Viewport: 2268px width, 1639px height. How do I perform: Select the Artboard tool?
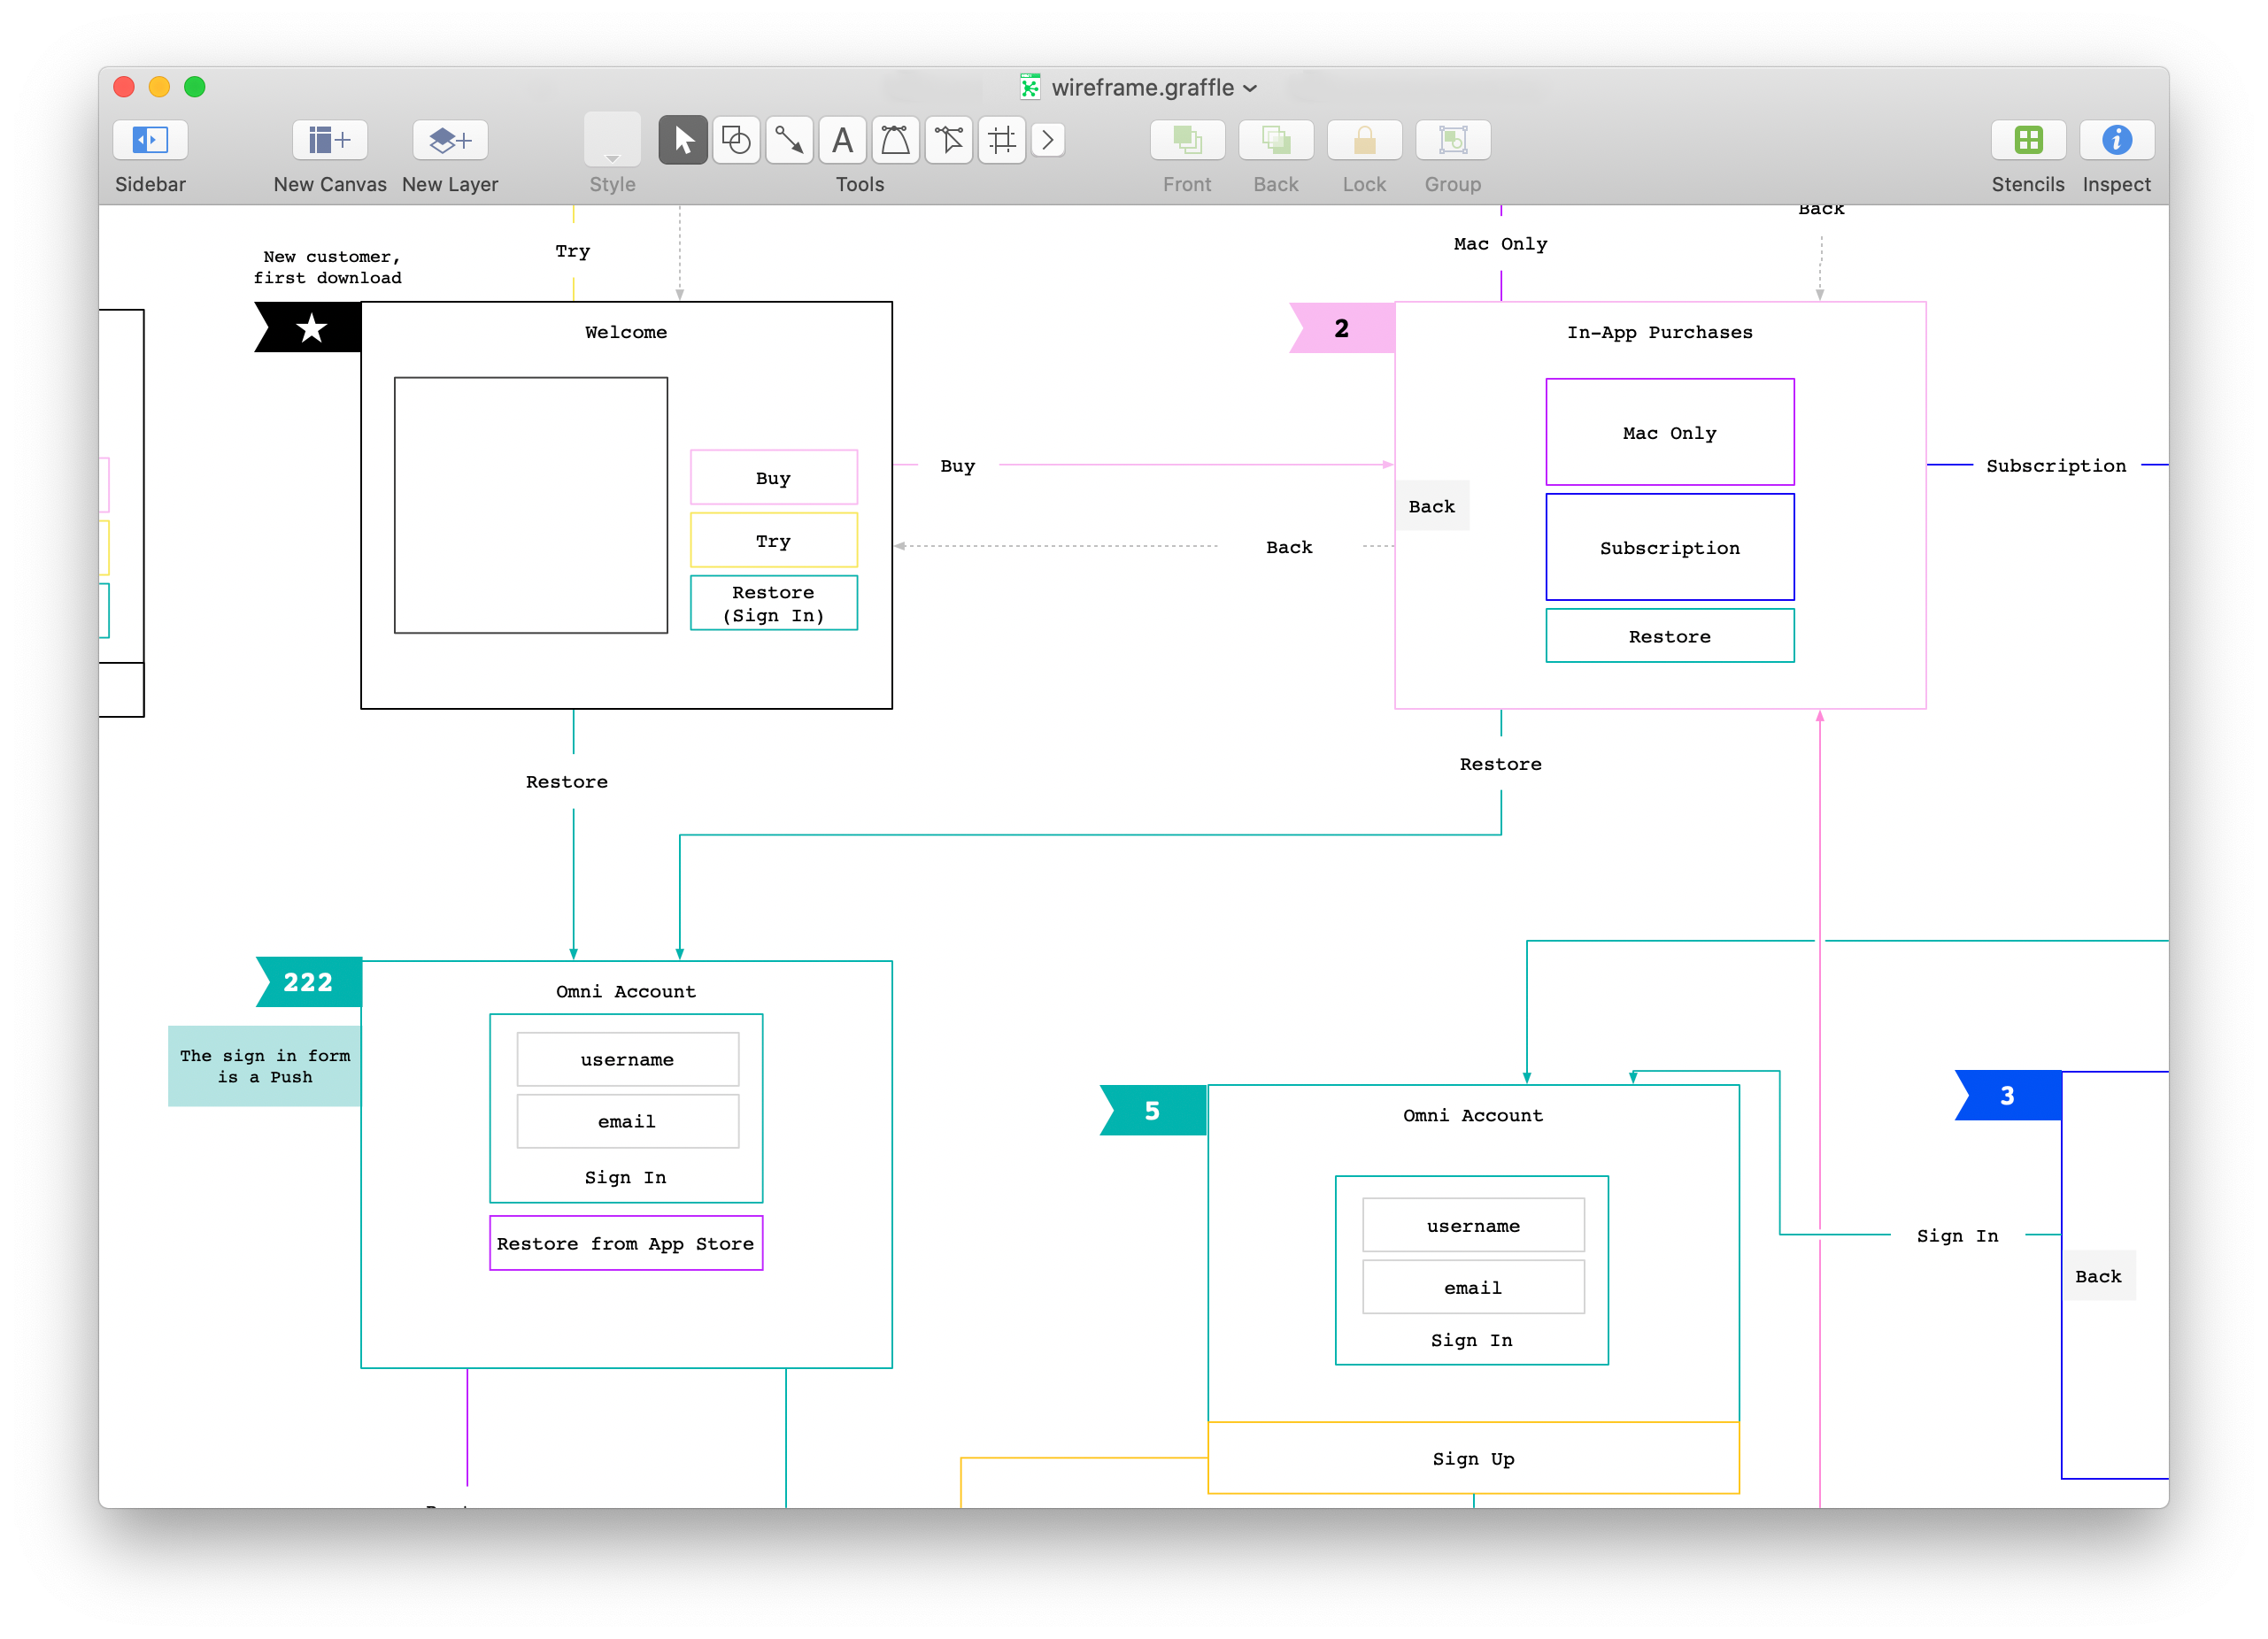1001,140
